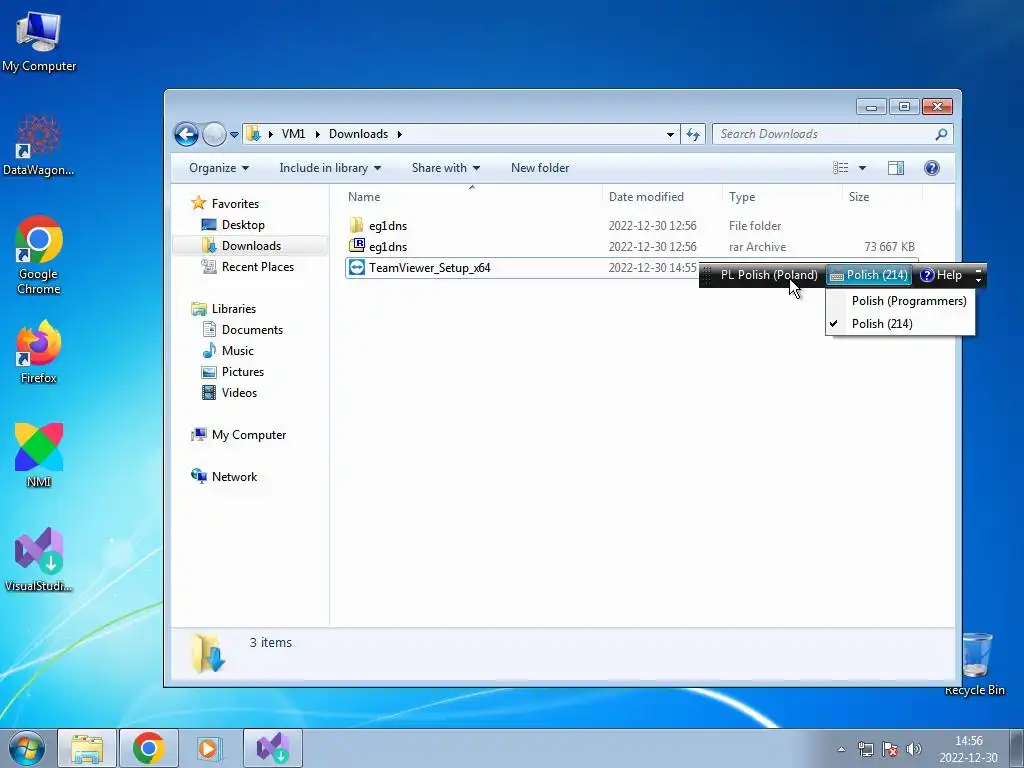Sort by Type column header
Viewport: 1024px width, 768px height.
782,197
